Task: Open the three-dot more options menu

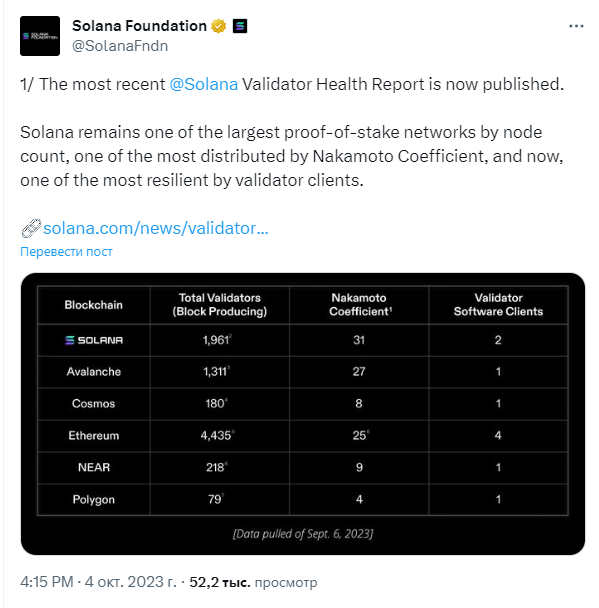Action: (x=576, y=26)
